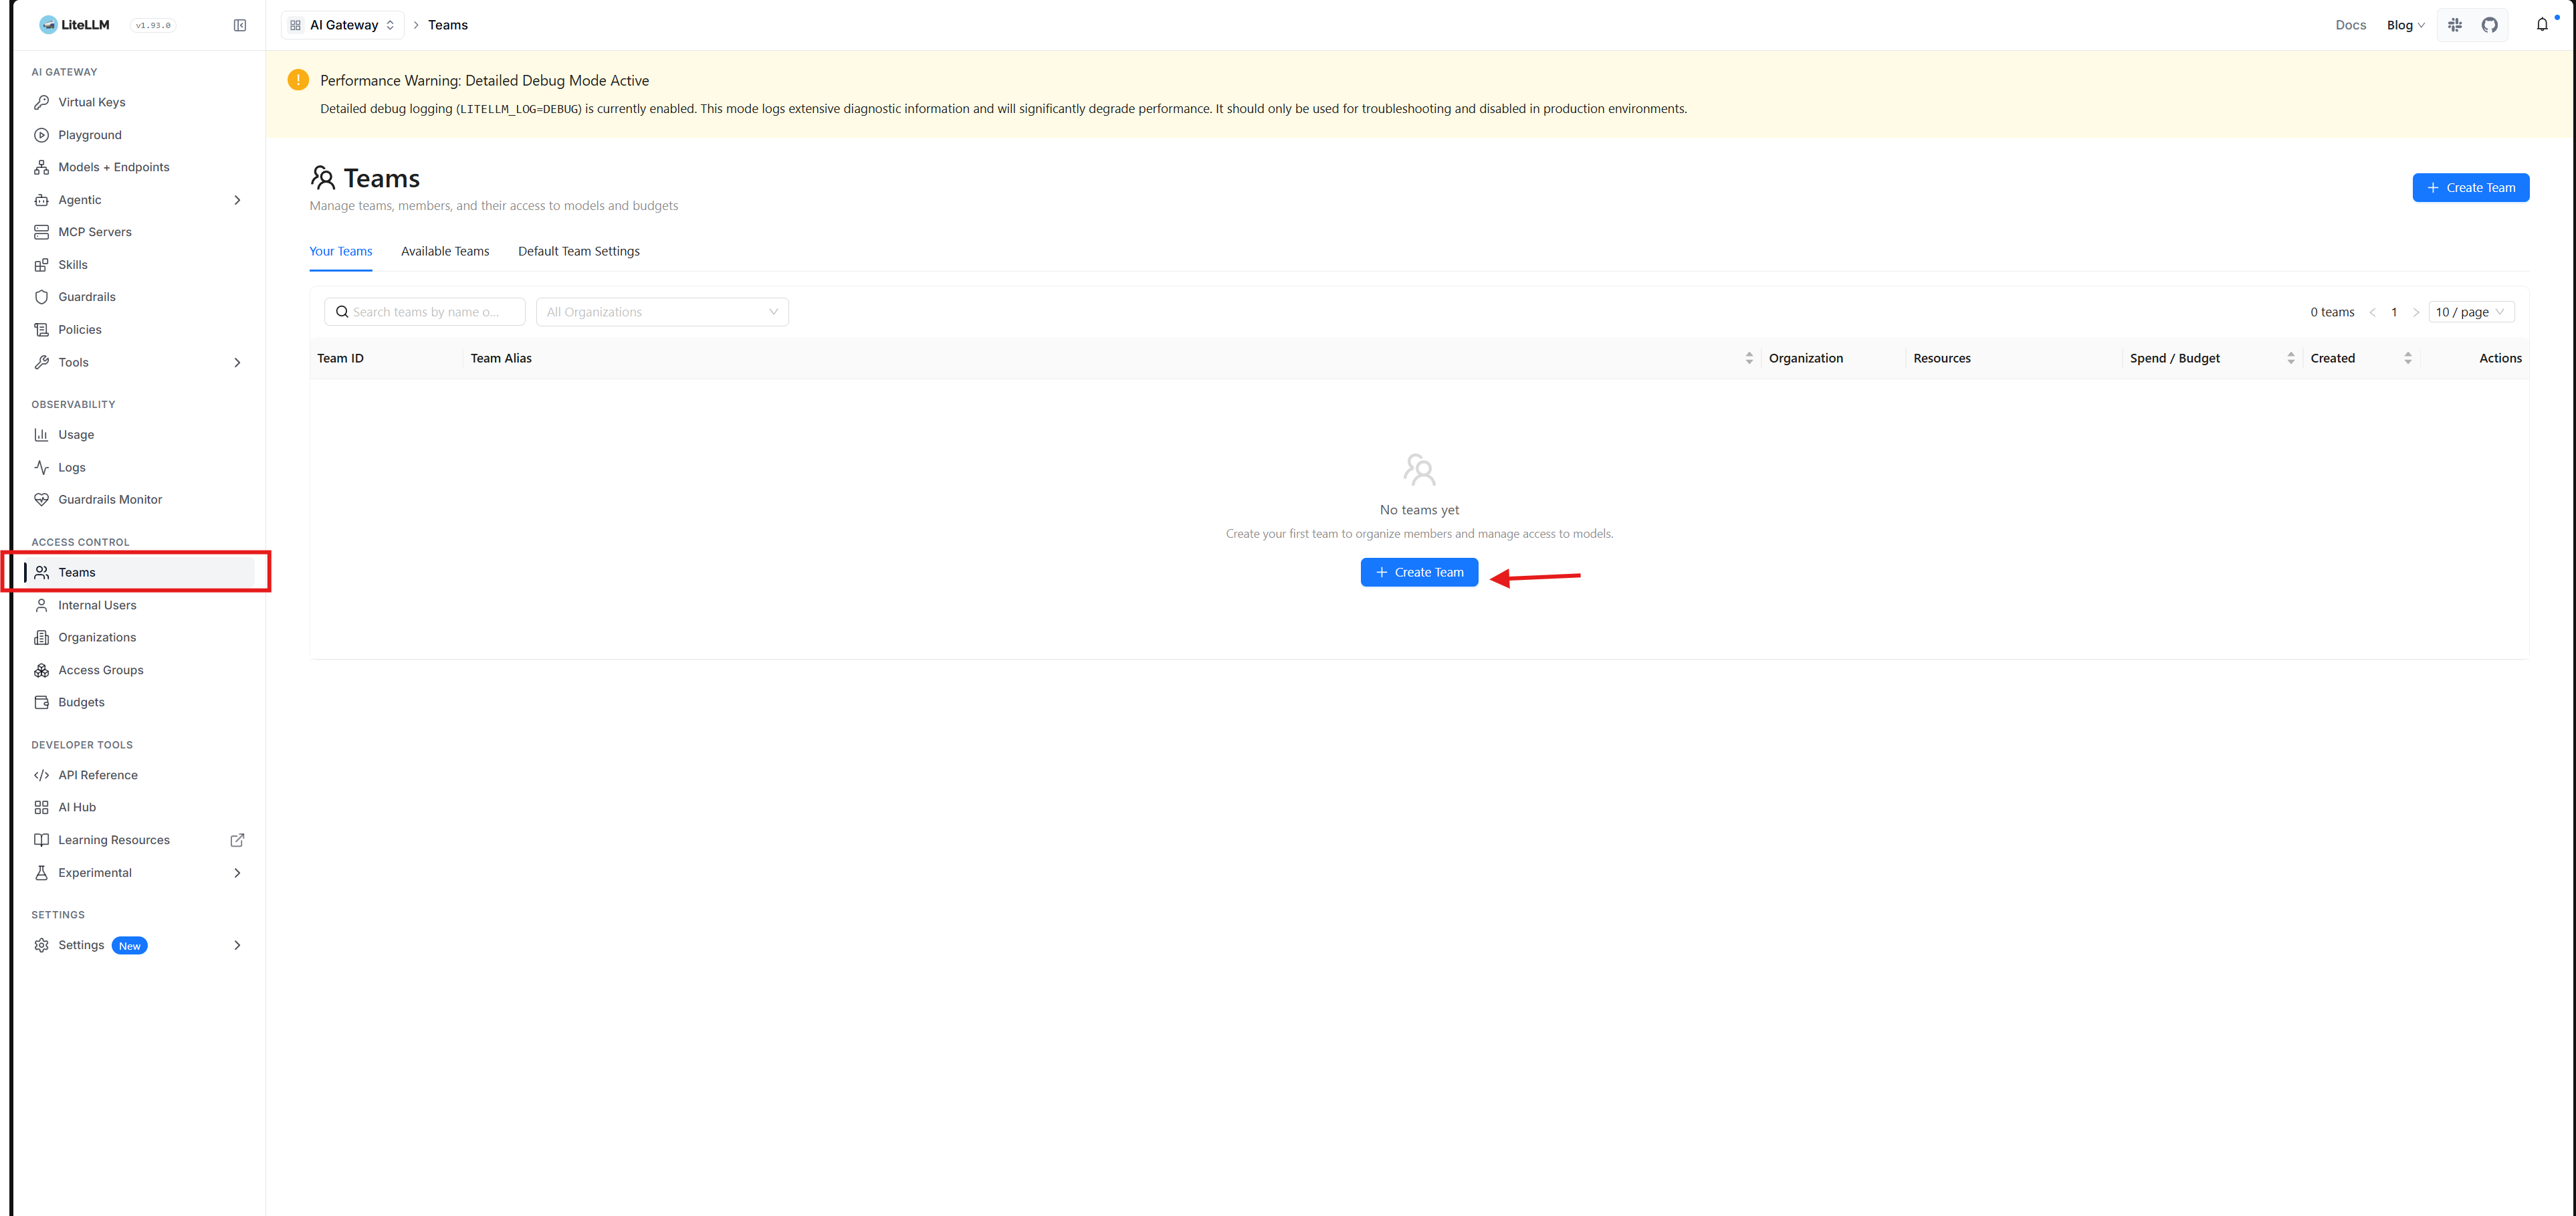Open Logs activity icon
This screenshot has height=1216, width=2576.
pyautogui.click(x=41, y=467)
